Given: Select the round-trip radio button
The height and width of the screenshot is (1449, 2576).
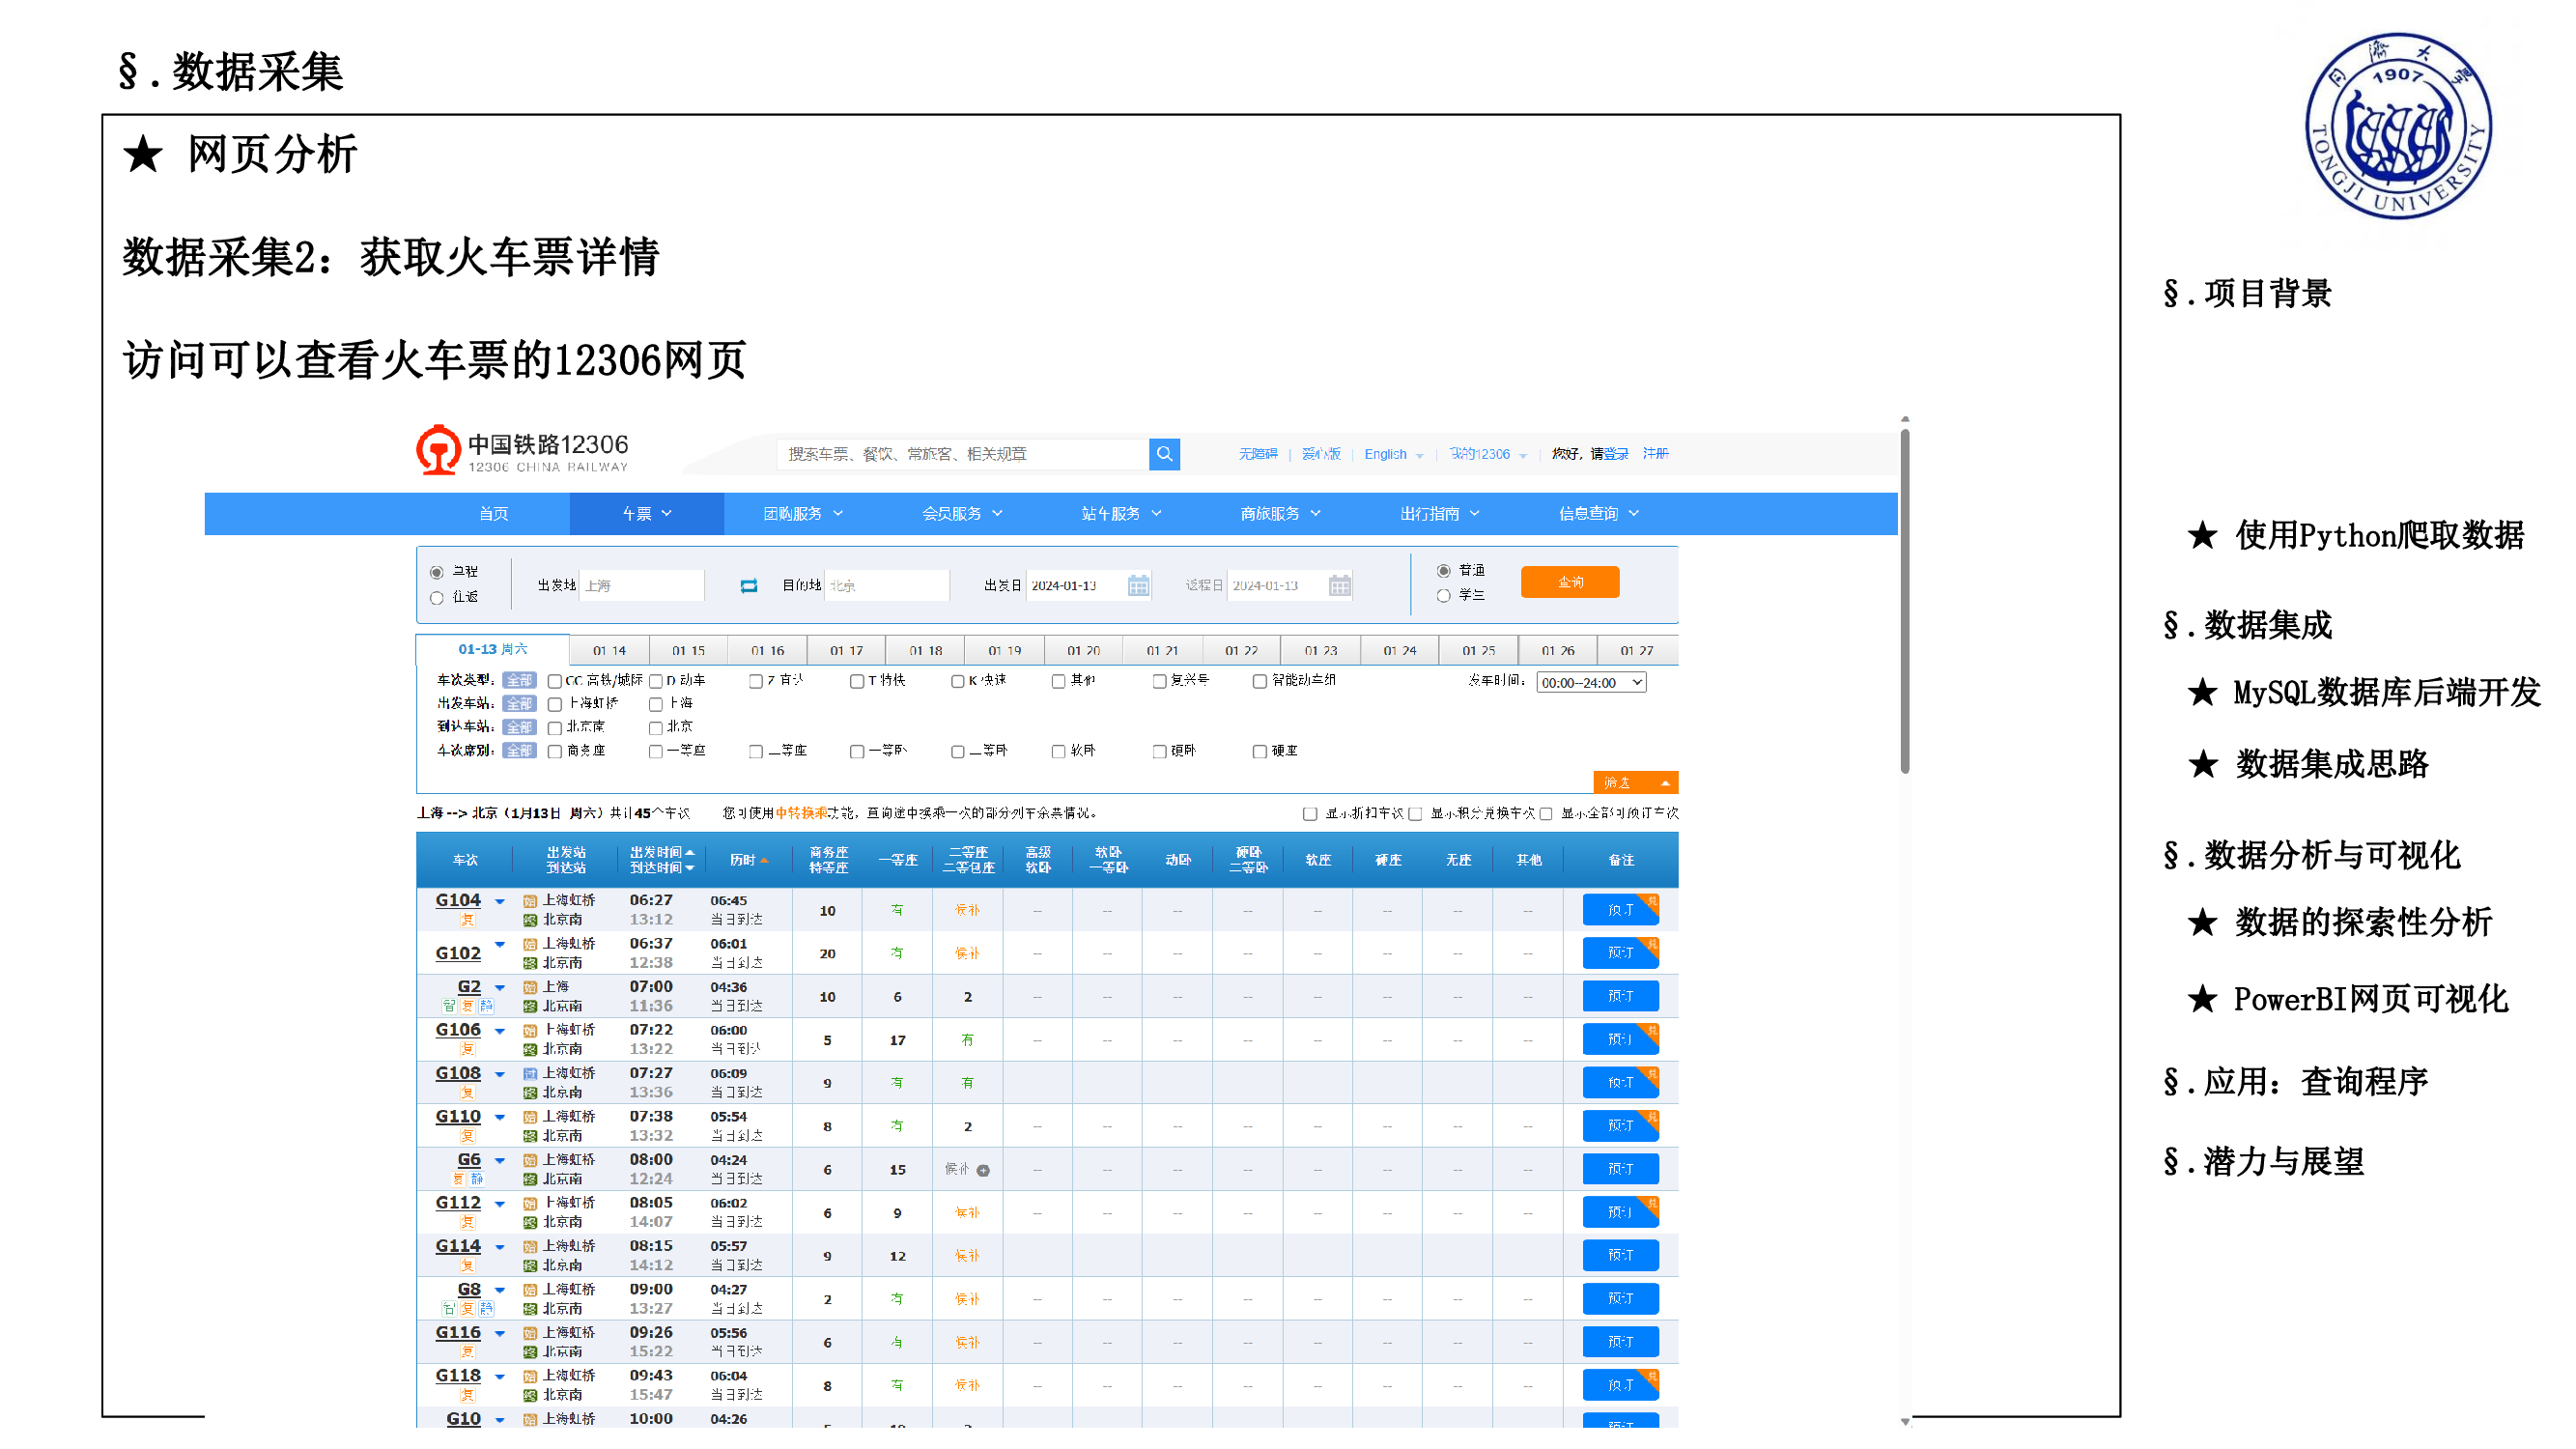Looking at the screenshot, I should (x=437, y=598).
